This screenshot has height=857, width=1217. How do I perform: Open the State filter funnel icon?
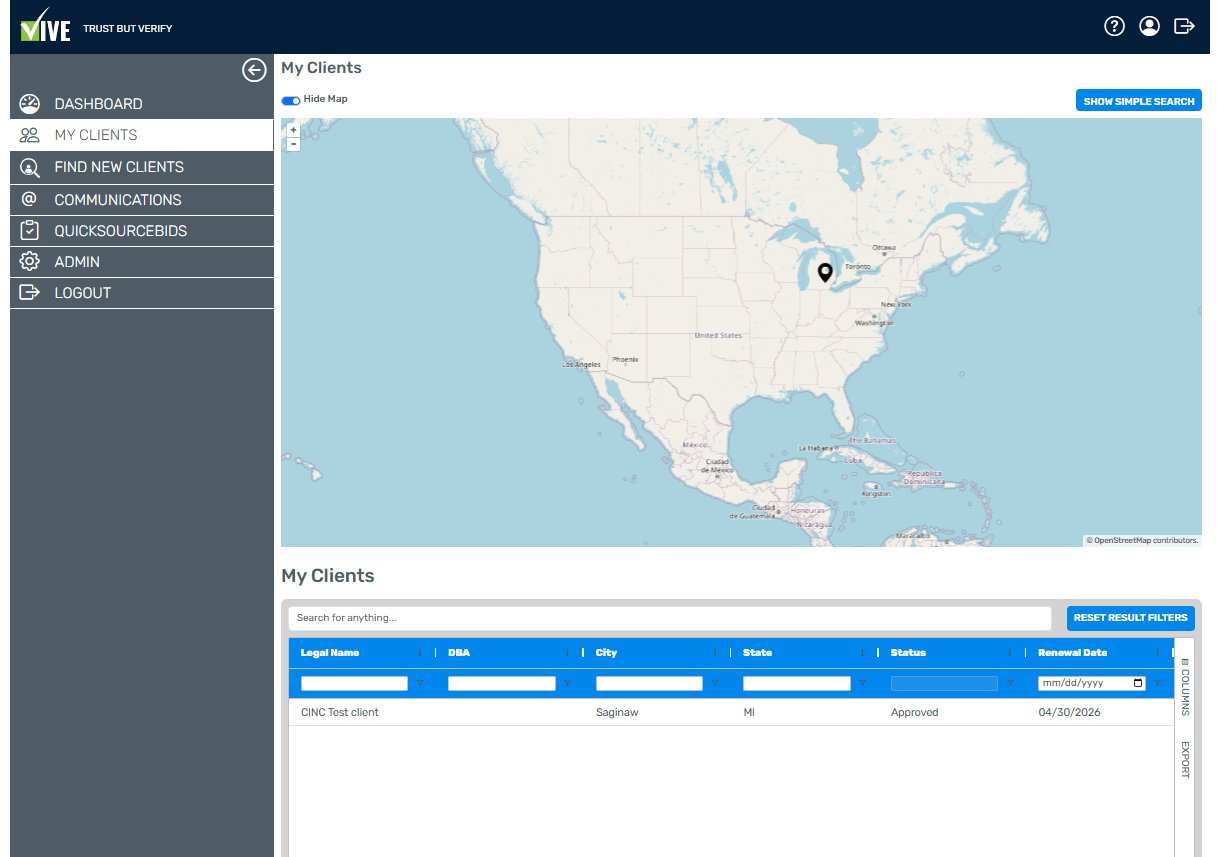(863, 684)
